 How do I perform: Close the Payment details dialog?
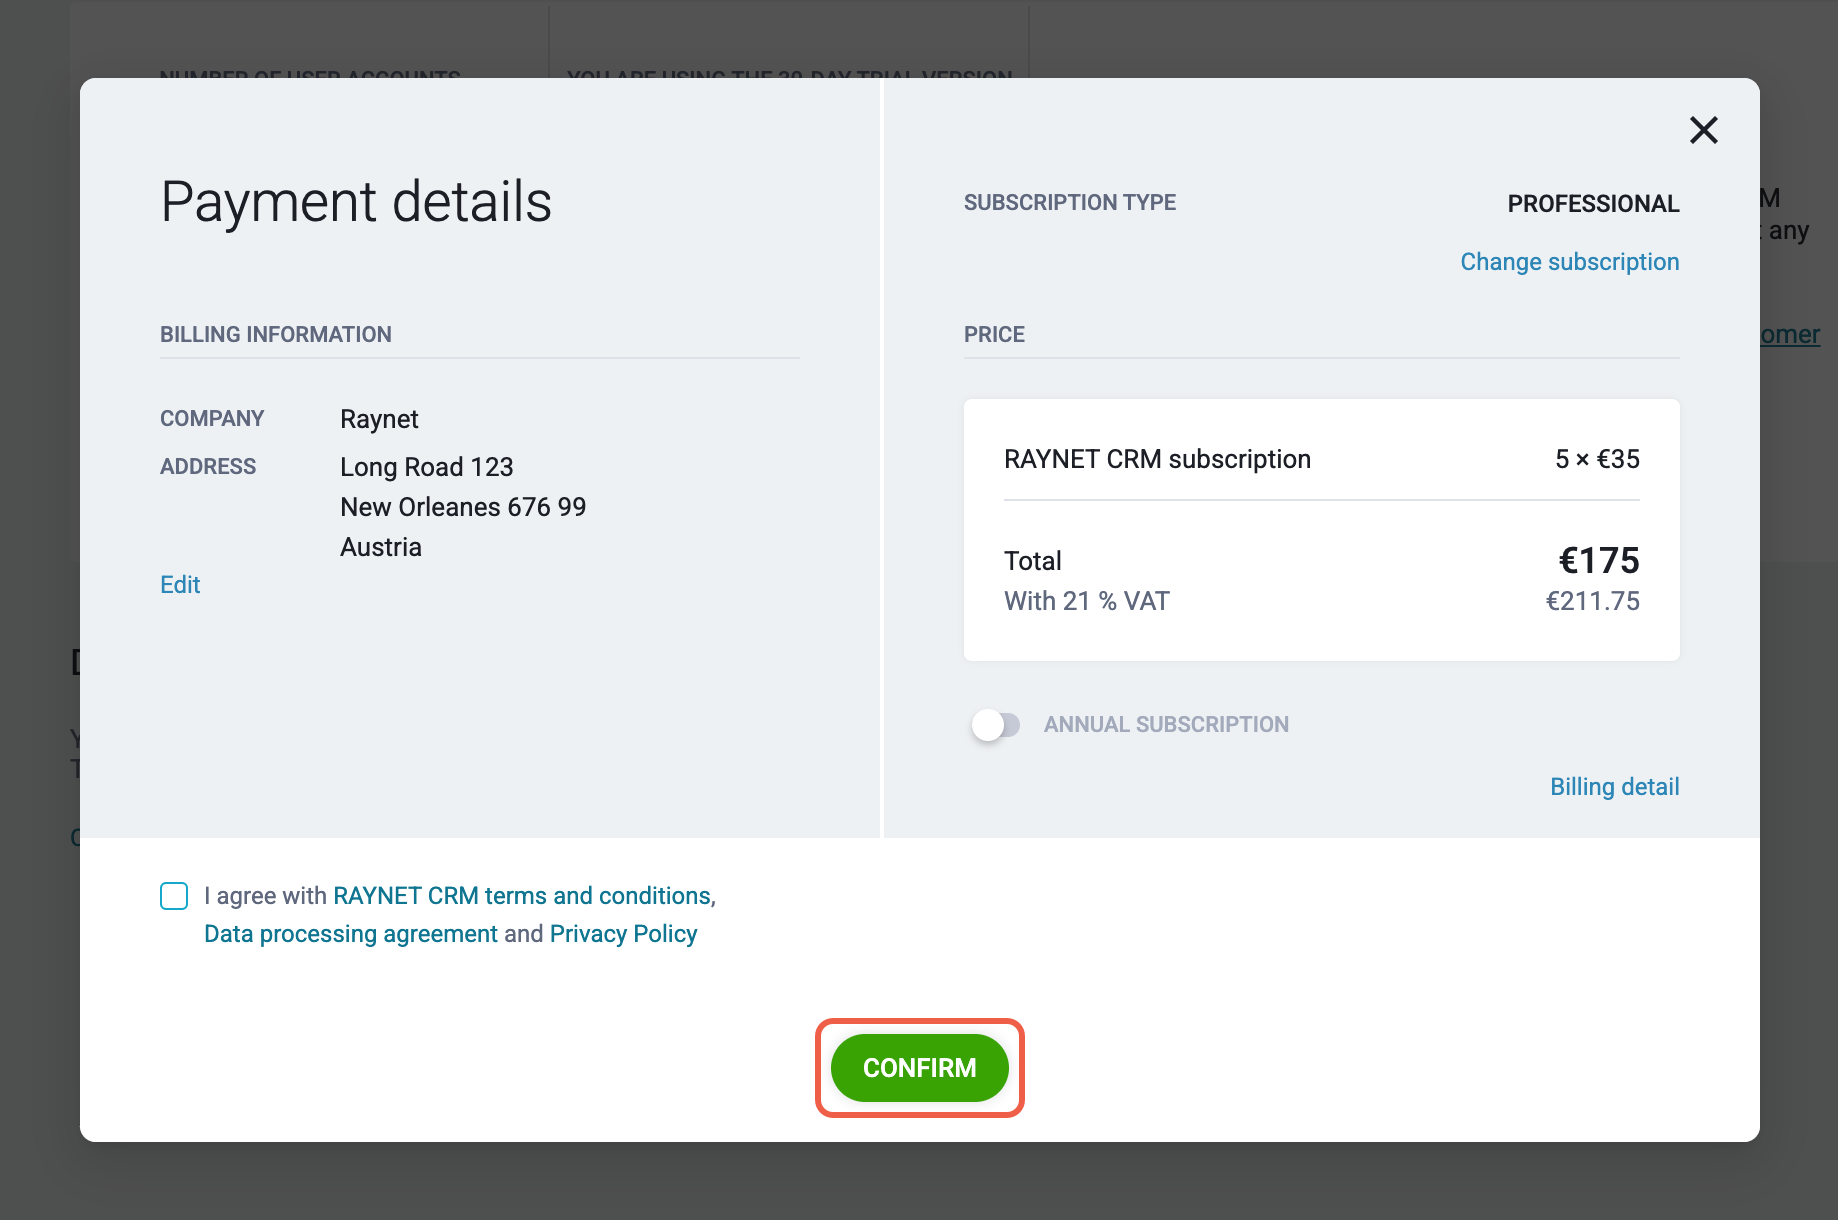pos(1703,130)
